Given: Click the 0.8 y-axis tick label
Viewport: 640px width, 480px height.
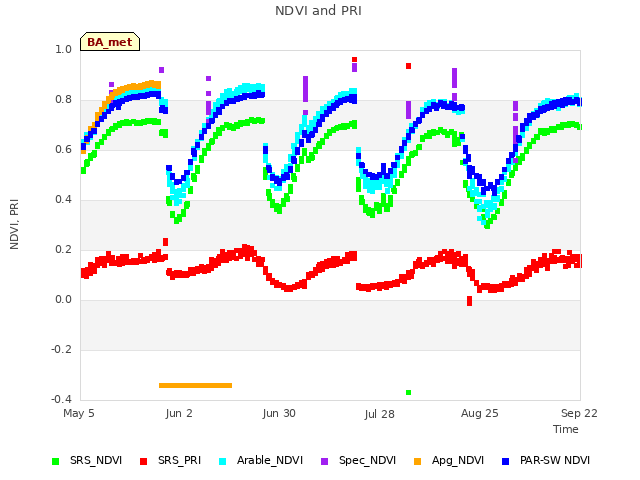Looking at the screenshot, I should [63, 100].
